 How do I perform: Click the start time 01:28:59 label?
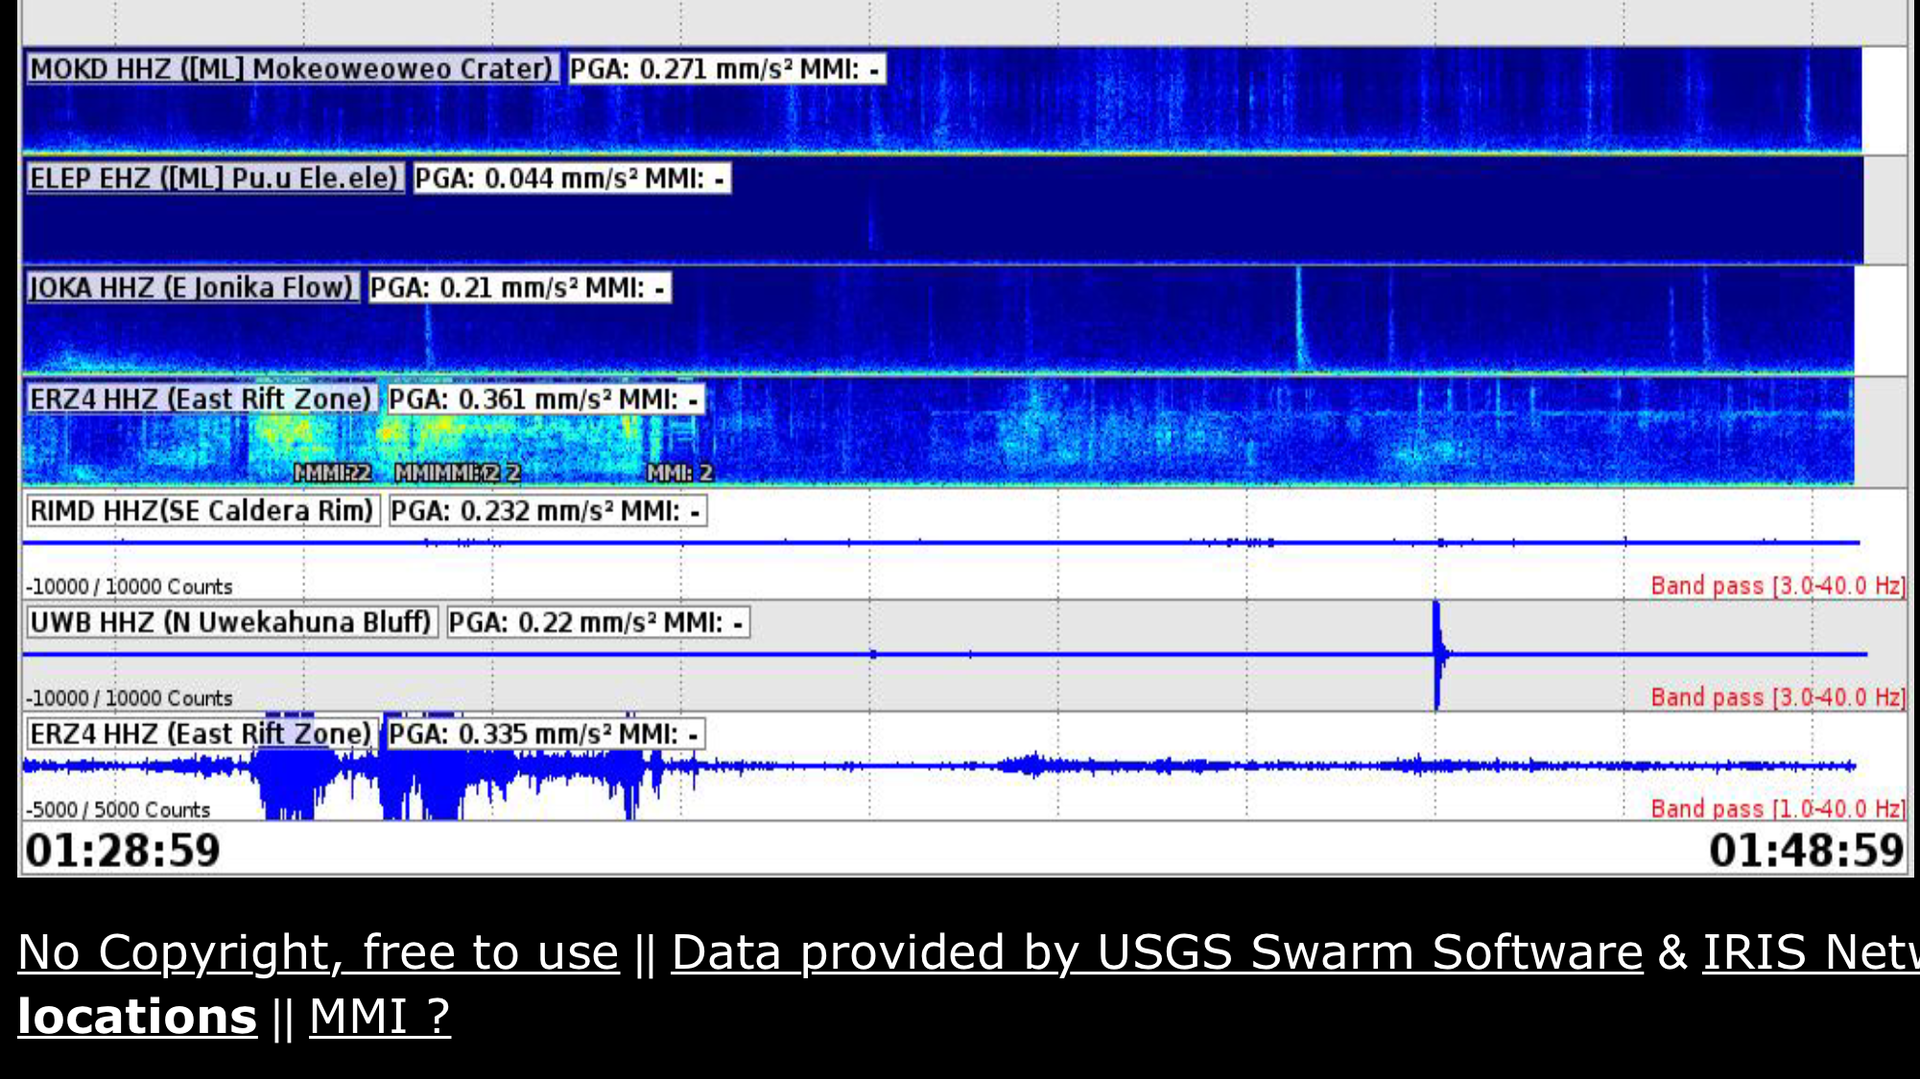point(122,851)
